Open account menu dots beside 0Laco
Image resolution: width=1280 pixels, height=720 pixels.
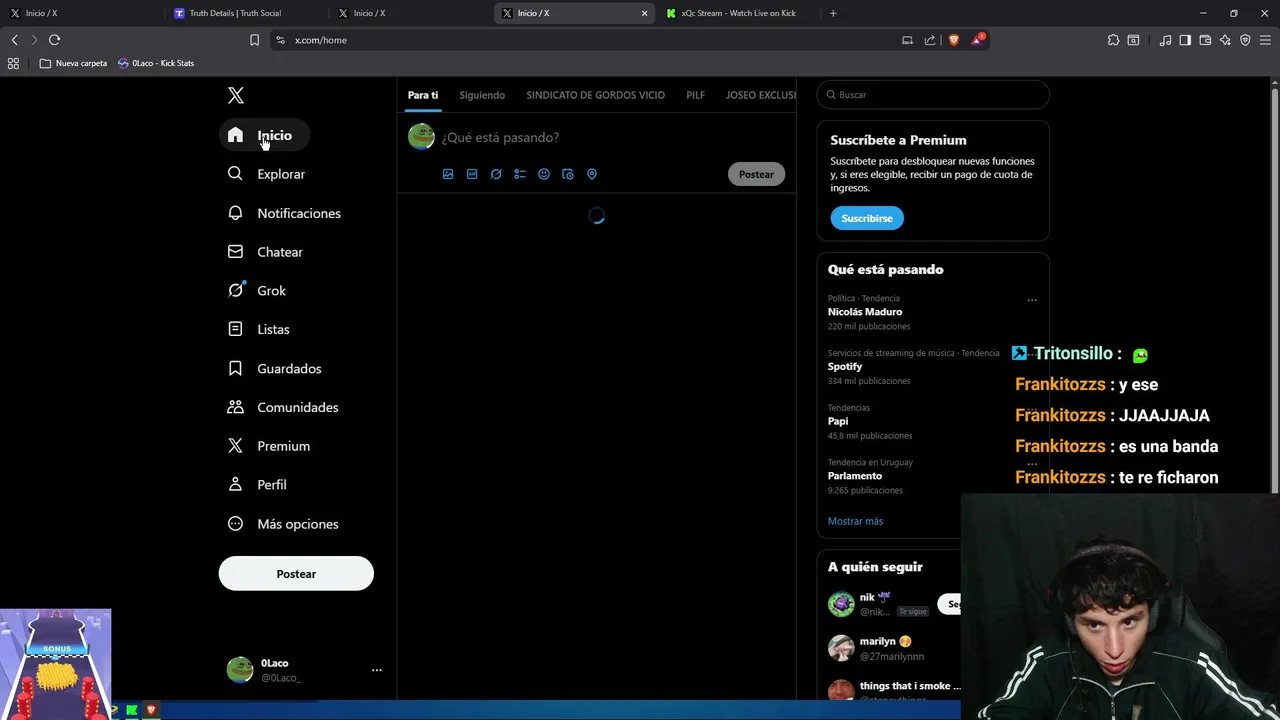(377, 670)
